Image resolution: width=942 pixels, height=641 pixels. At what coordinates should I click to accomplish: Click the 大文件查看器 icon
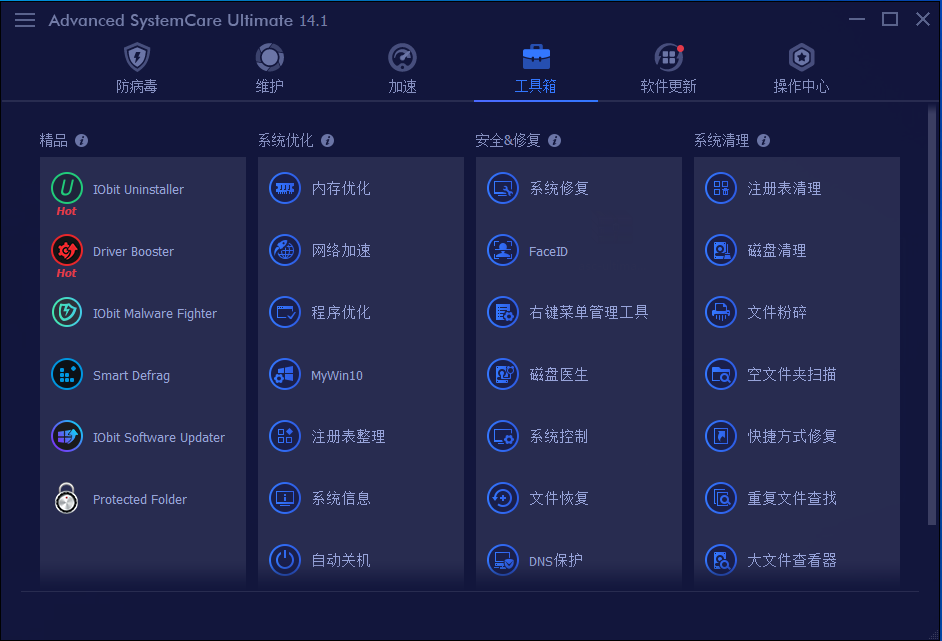pyautogui.click(x=721, y=560)
